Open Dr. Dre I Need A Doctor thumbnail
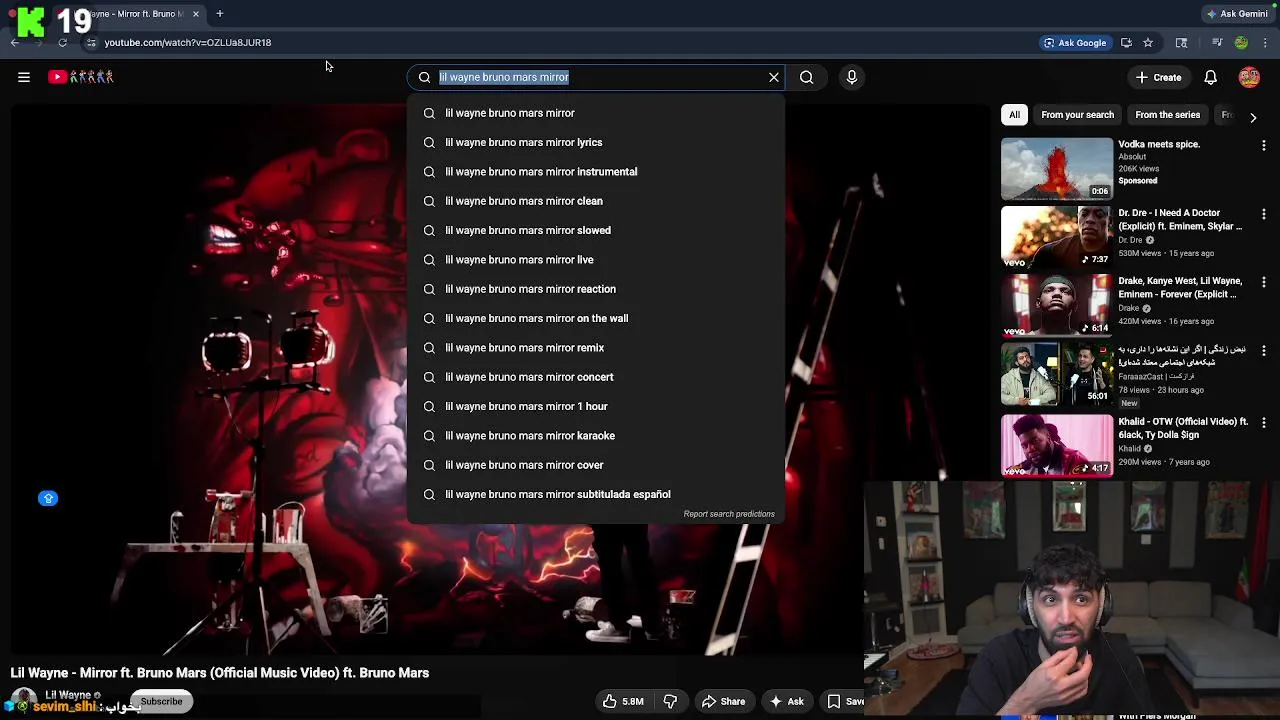Image resolution: width=1280 pixels, height=720 pixels. 1057,237
